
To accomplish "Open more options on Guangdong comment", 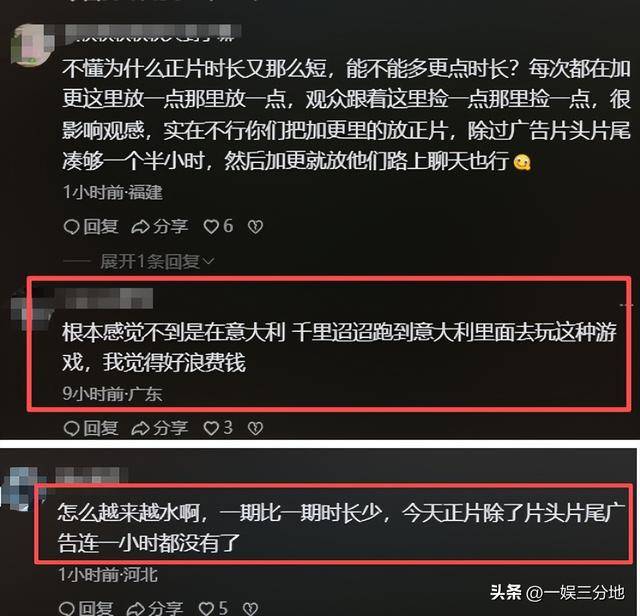I will (627, 305).
